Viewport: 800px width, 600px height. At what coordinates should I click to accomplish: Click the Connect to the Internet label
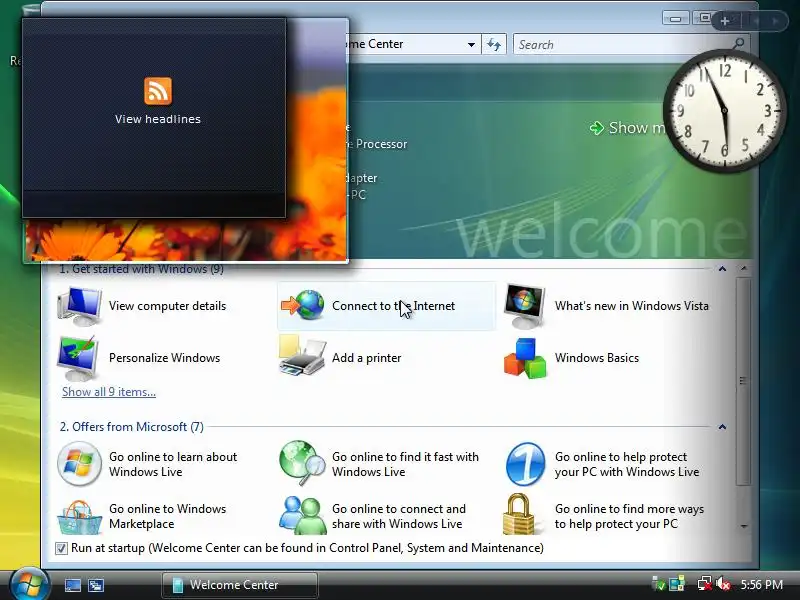tap(393, 306)
